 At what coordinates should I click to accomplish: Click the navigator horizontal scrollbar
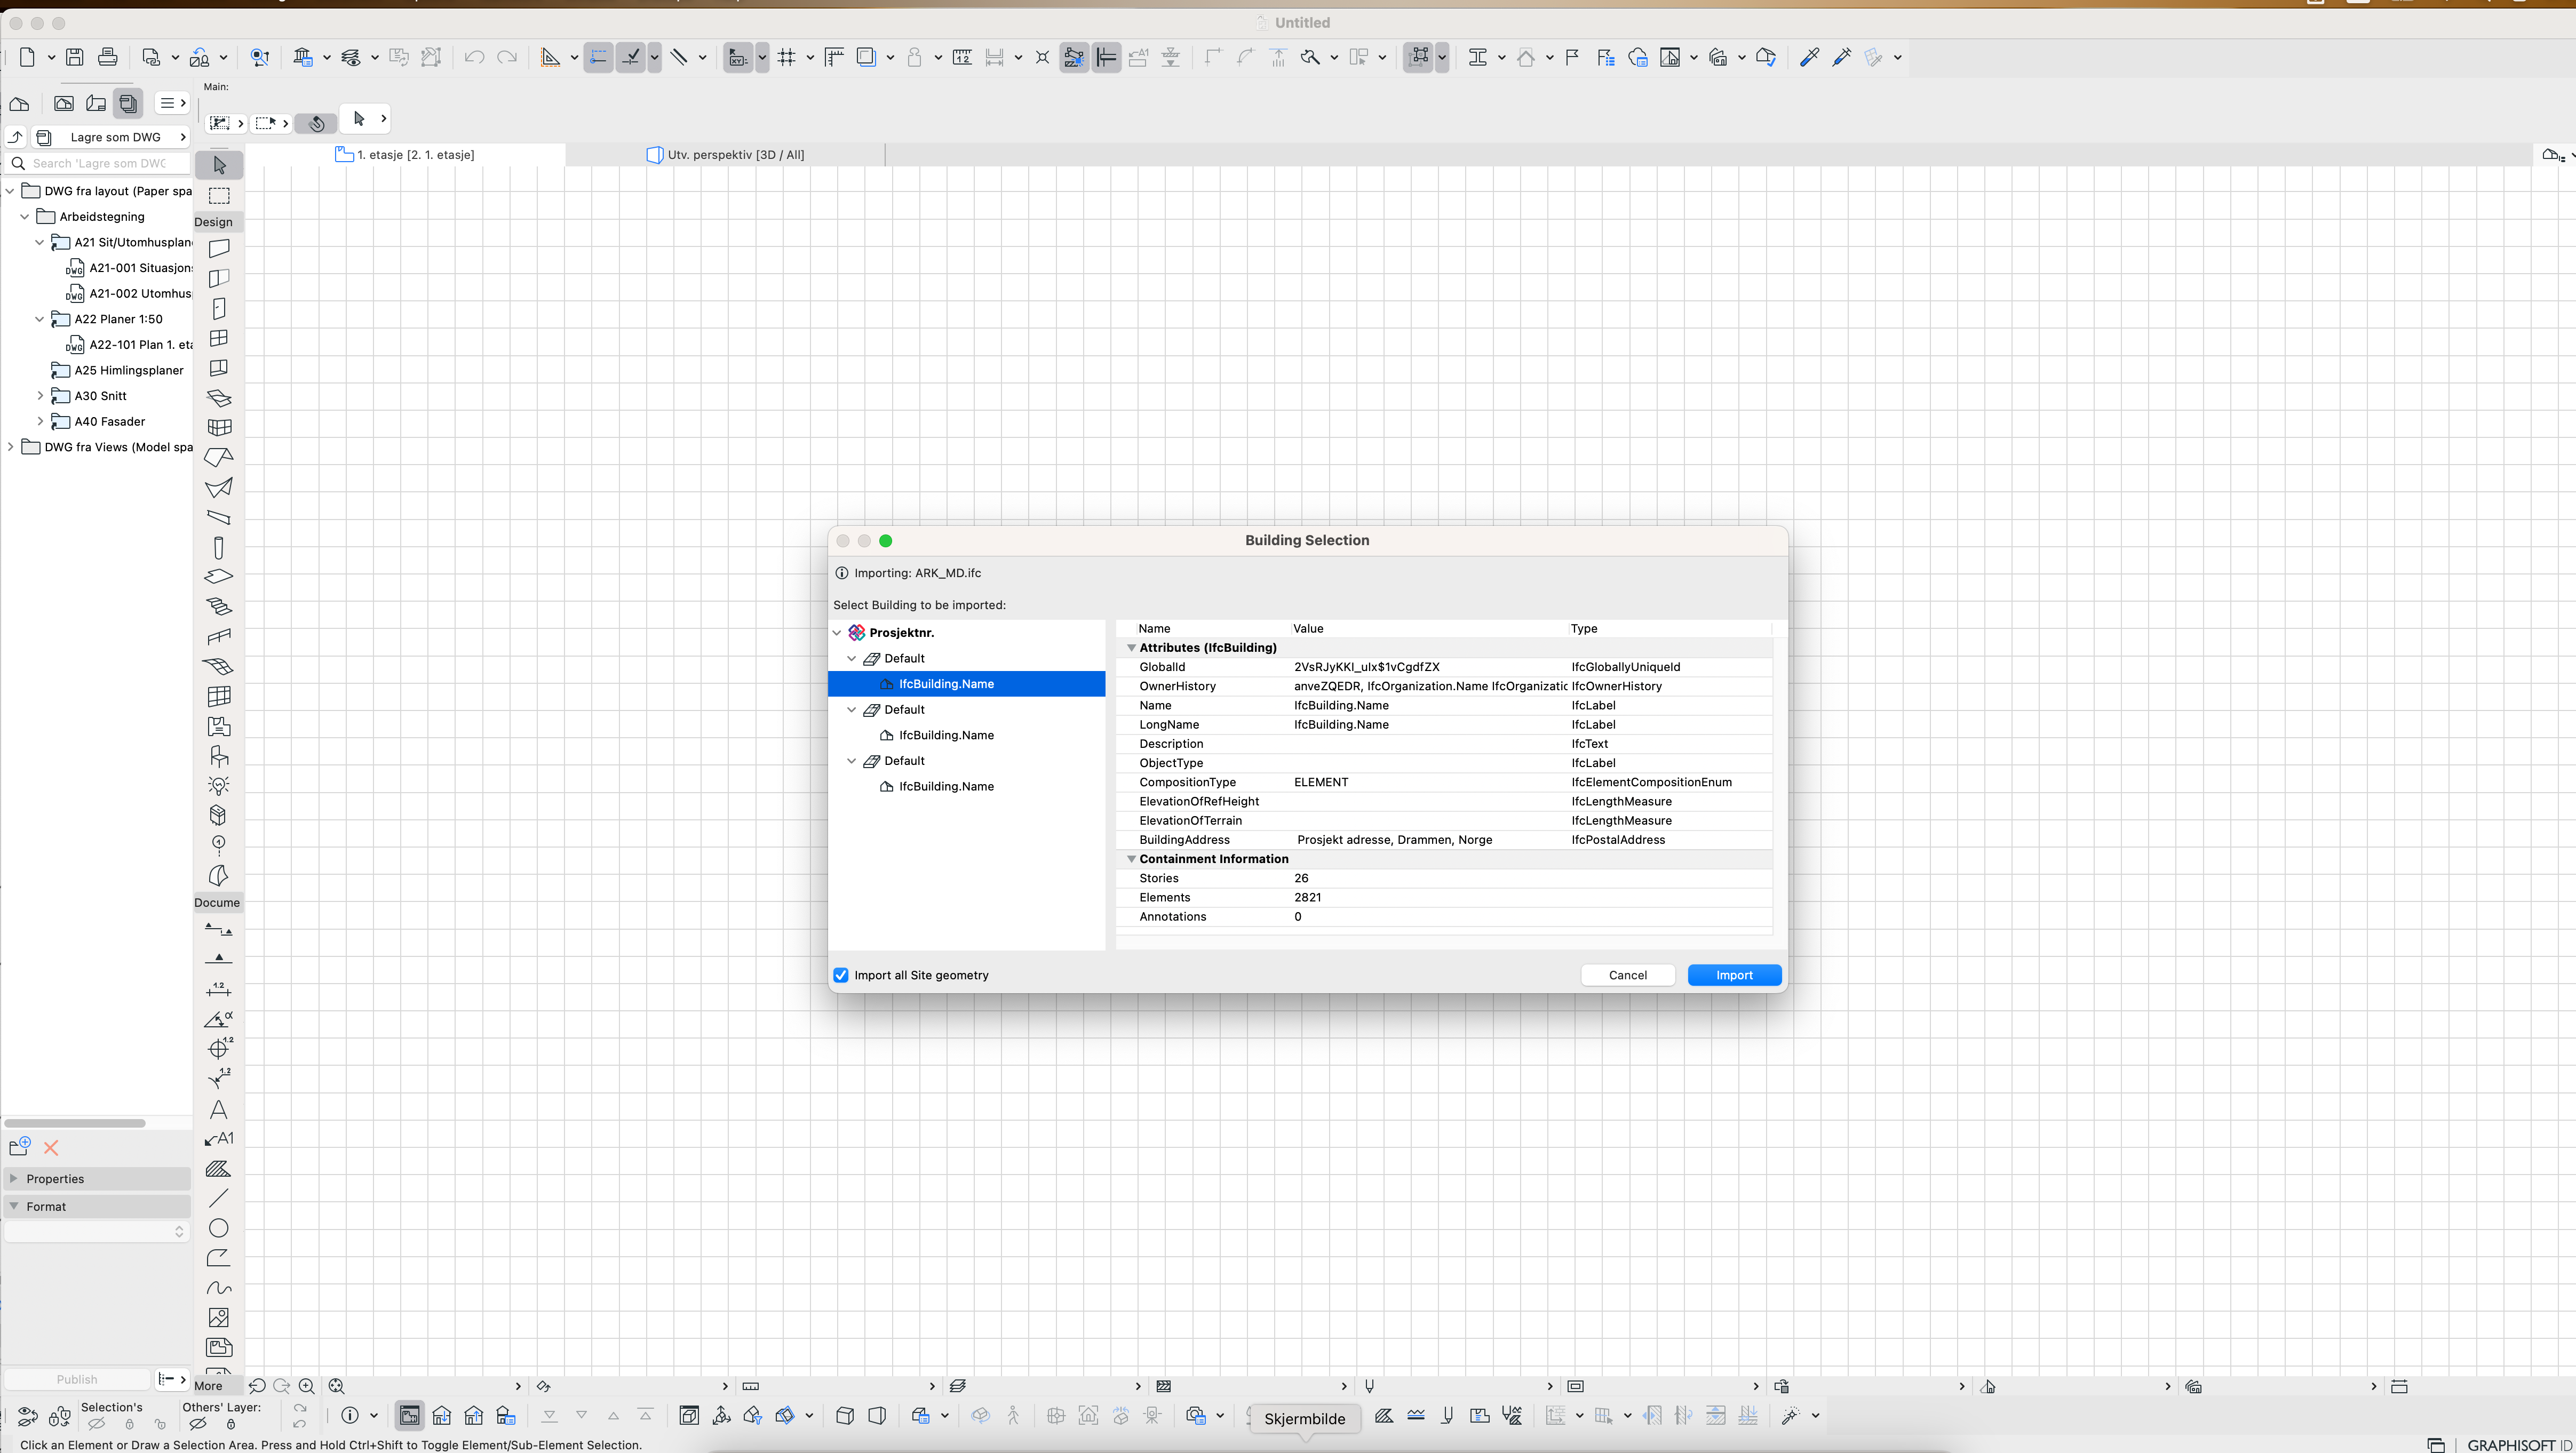[76, 1123]
